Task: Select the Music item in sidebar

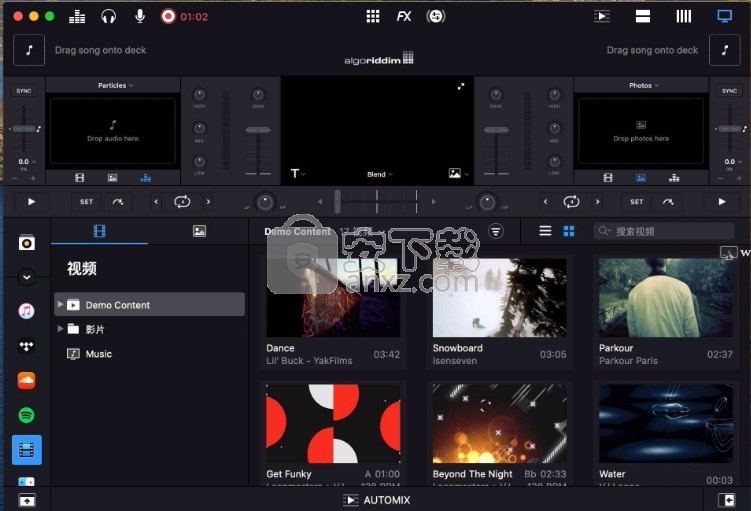Action: coord(98,354)
